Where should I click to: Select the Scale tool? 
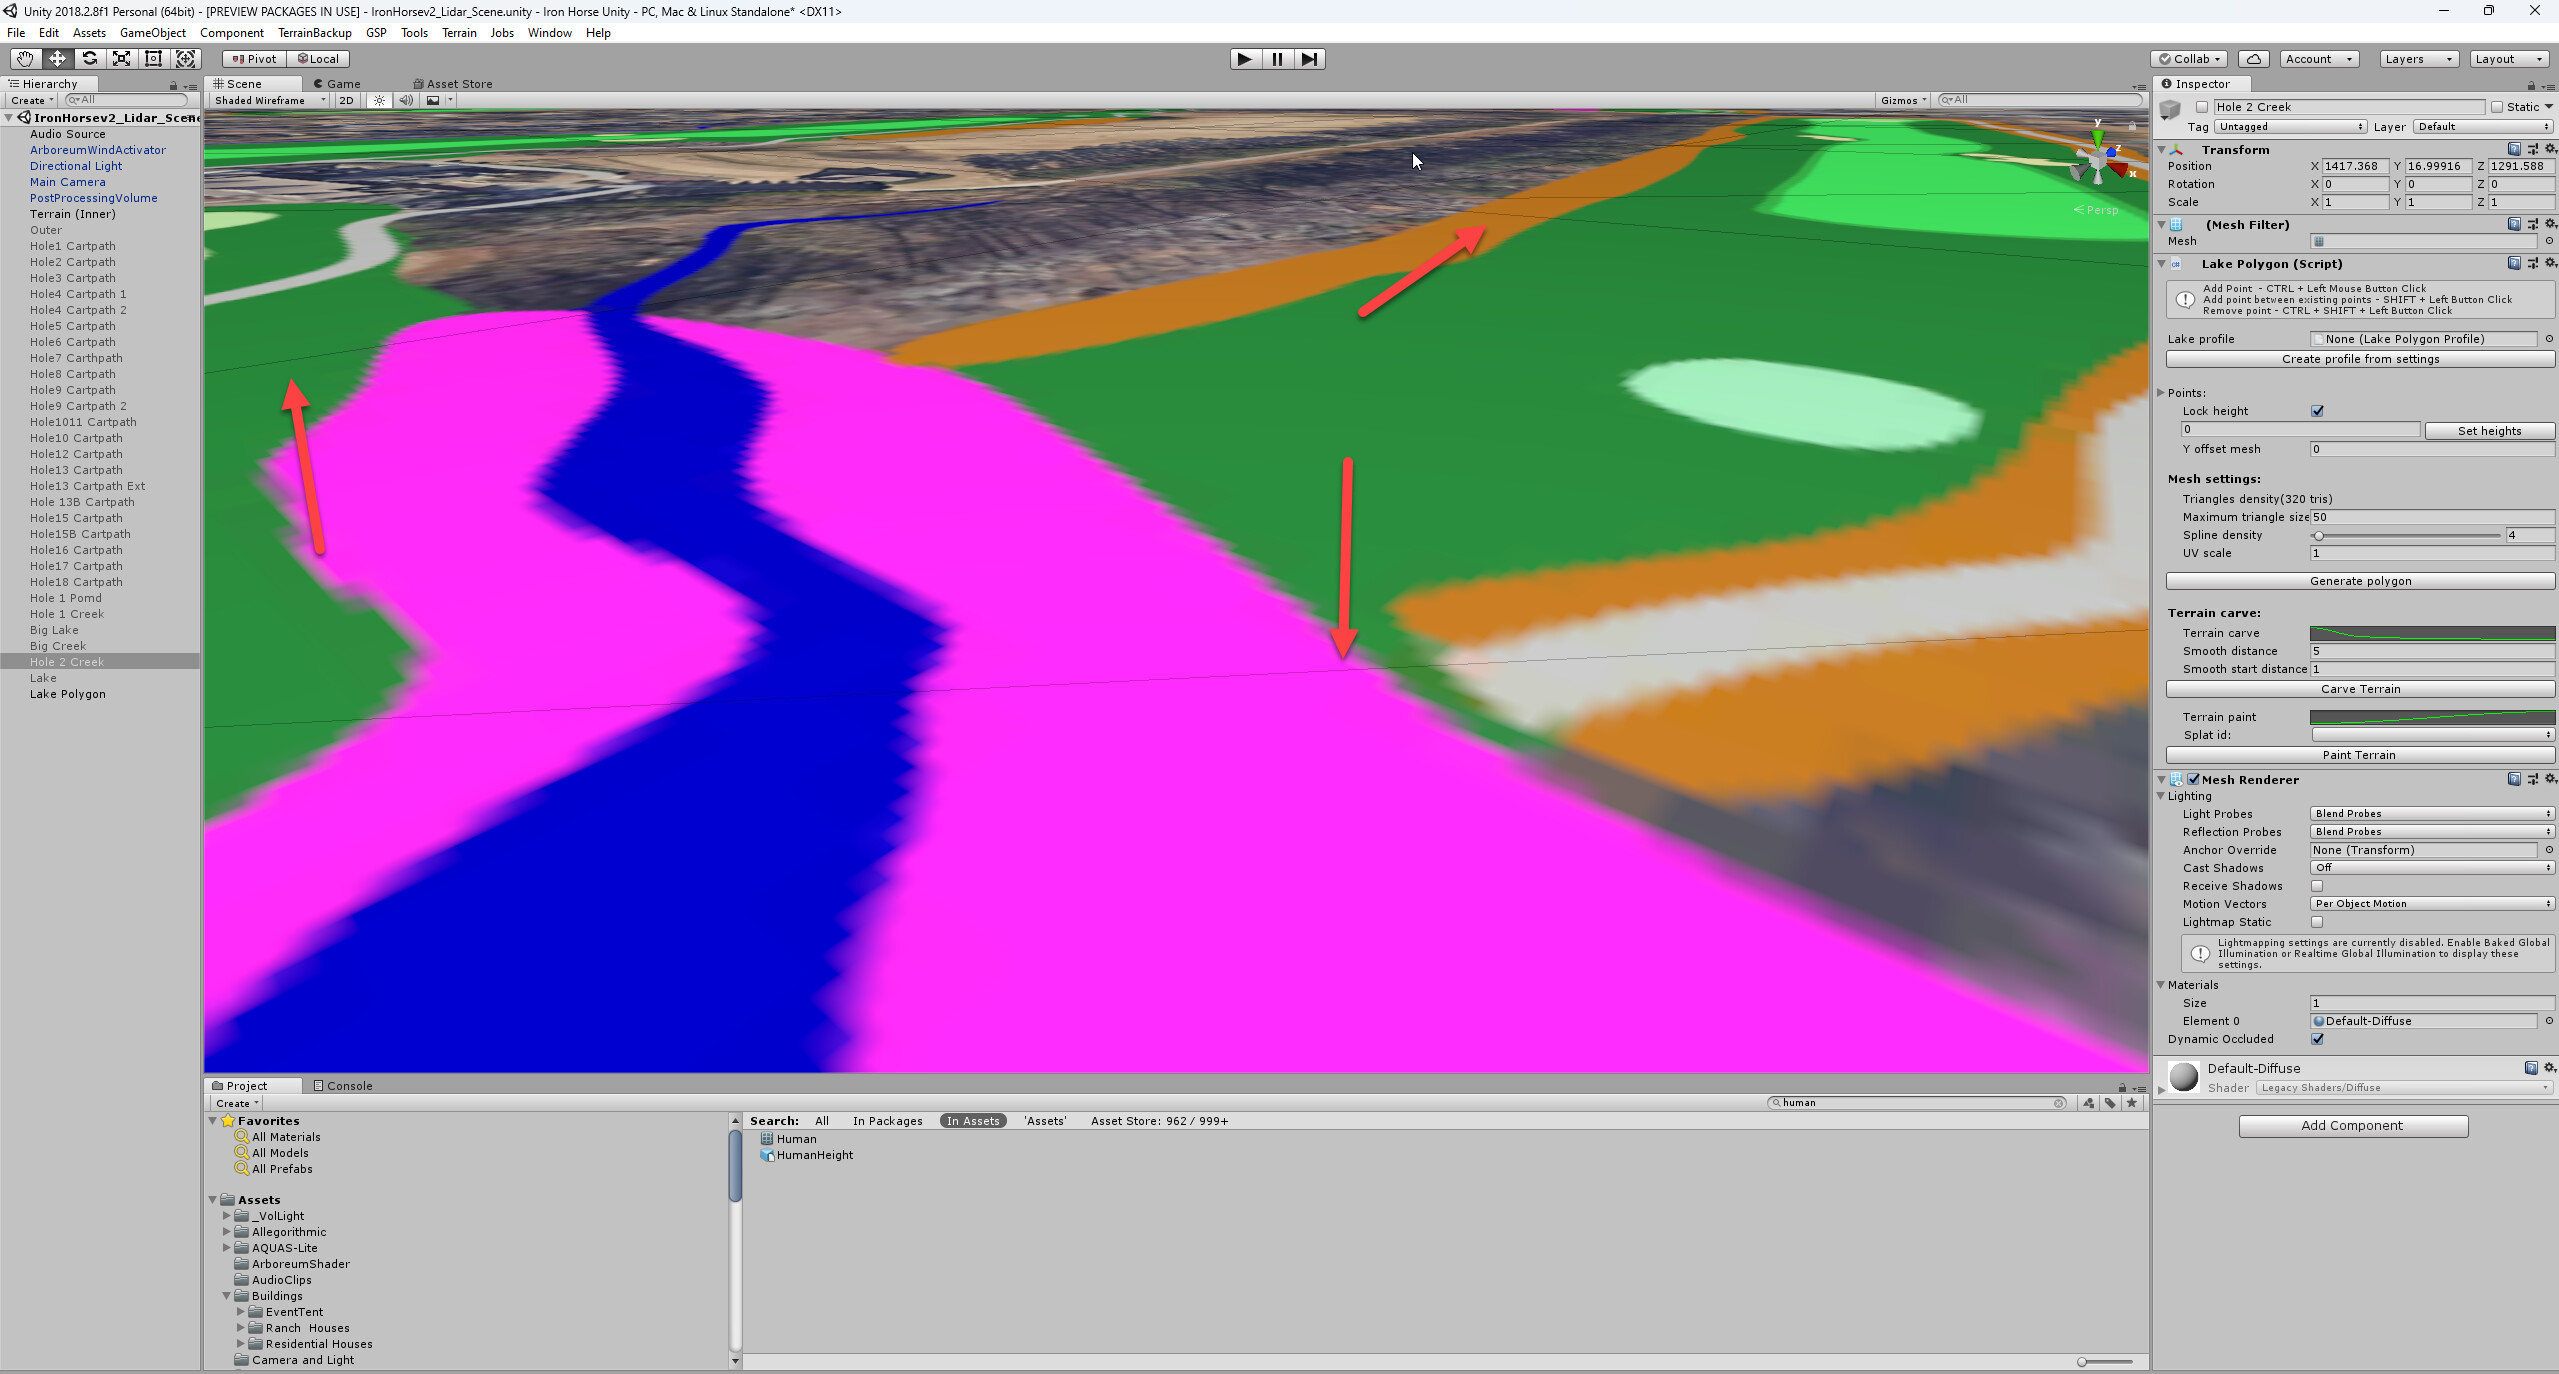[121, 59]
